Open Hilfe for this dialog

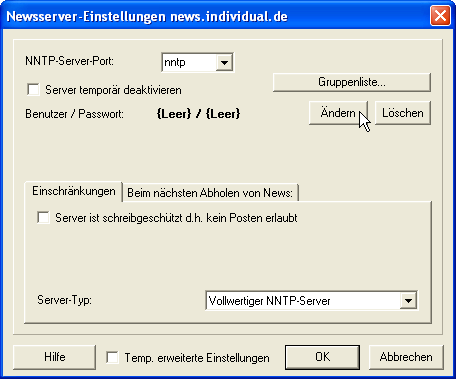pyautogui.click(x=55, y=357)
